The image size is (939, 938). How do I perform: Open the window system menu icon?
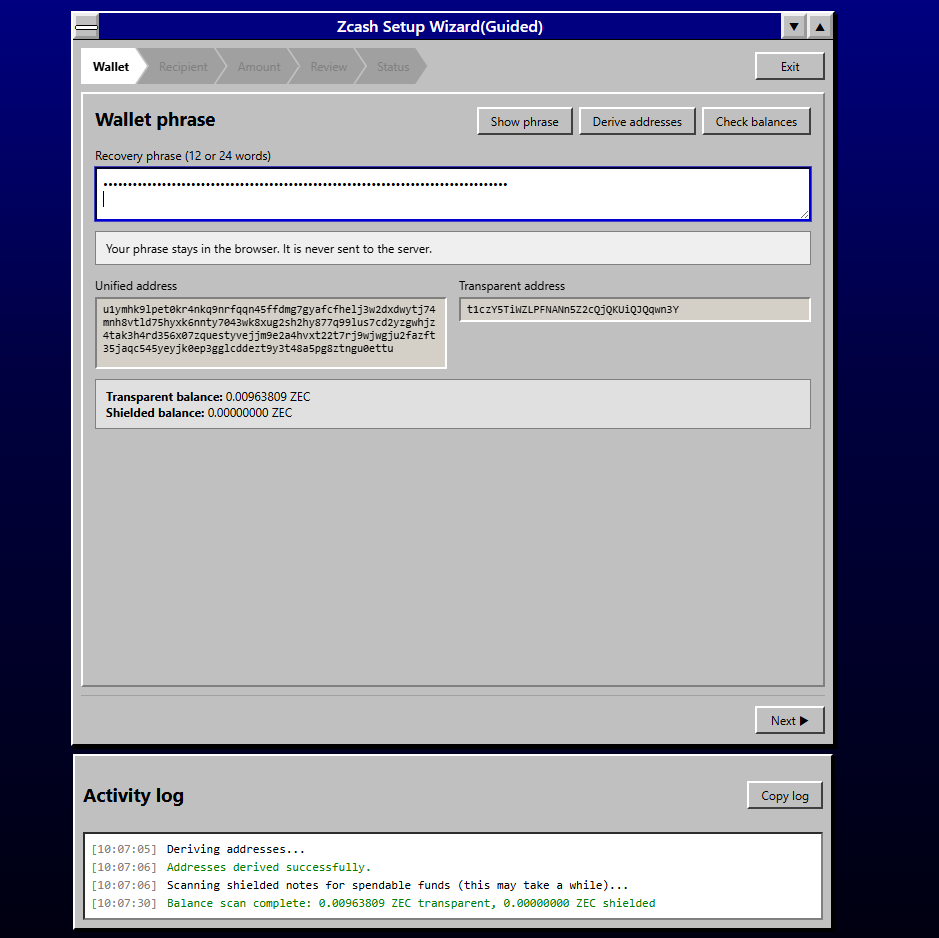point(86,26)
